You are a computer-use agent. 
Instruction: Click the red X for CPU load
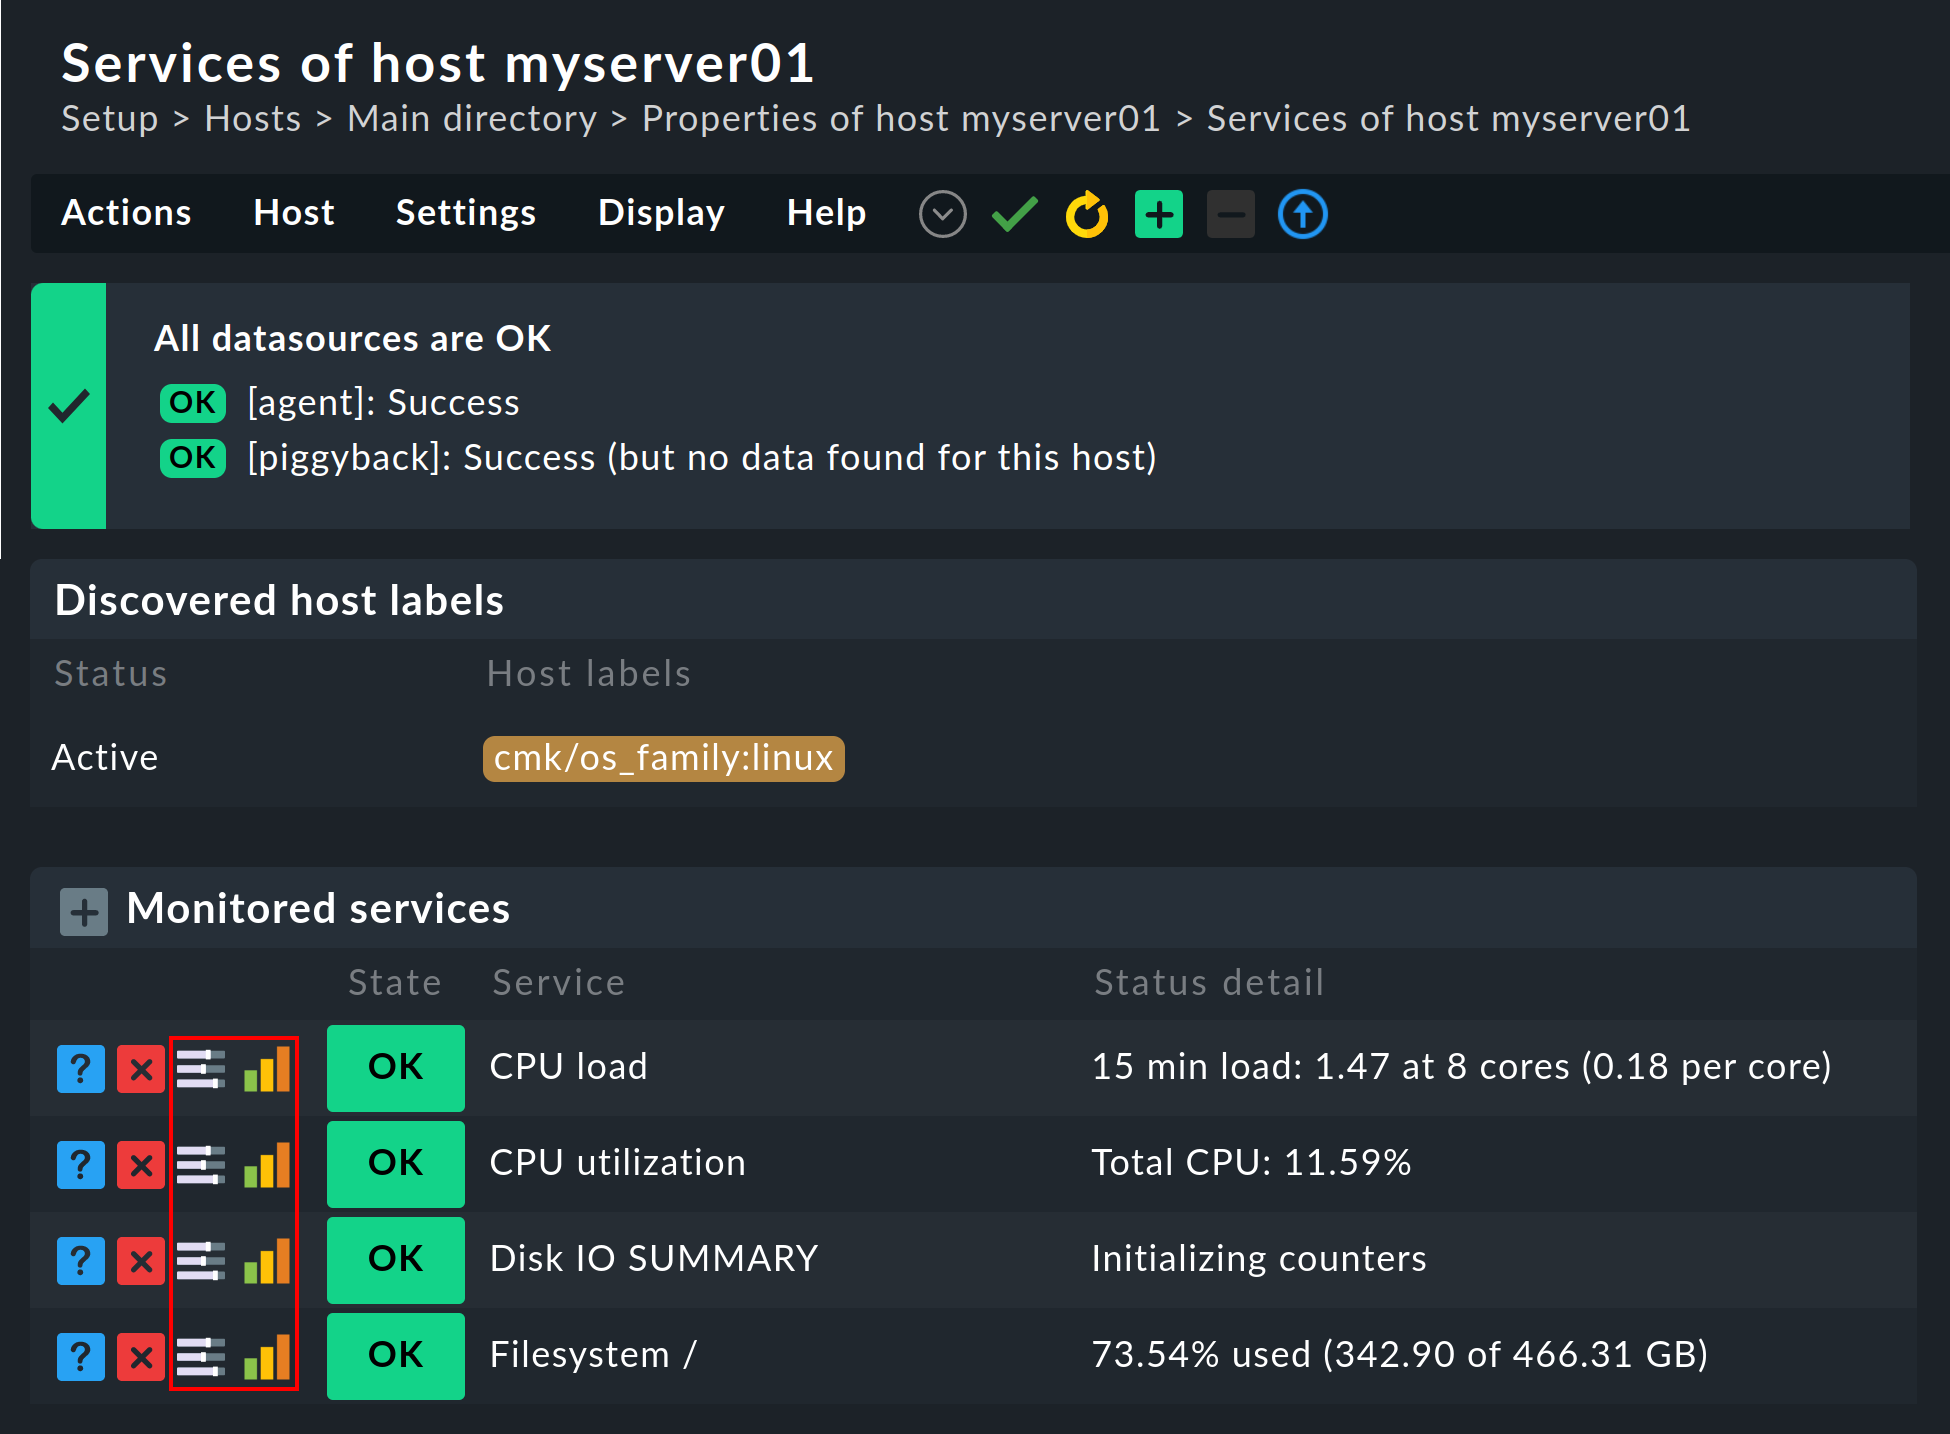click(141, 1069)
